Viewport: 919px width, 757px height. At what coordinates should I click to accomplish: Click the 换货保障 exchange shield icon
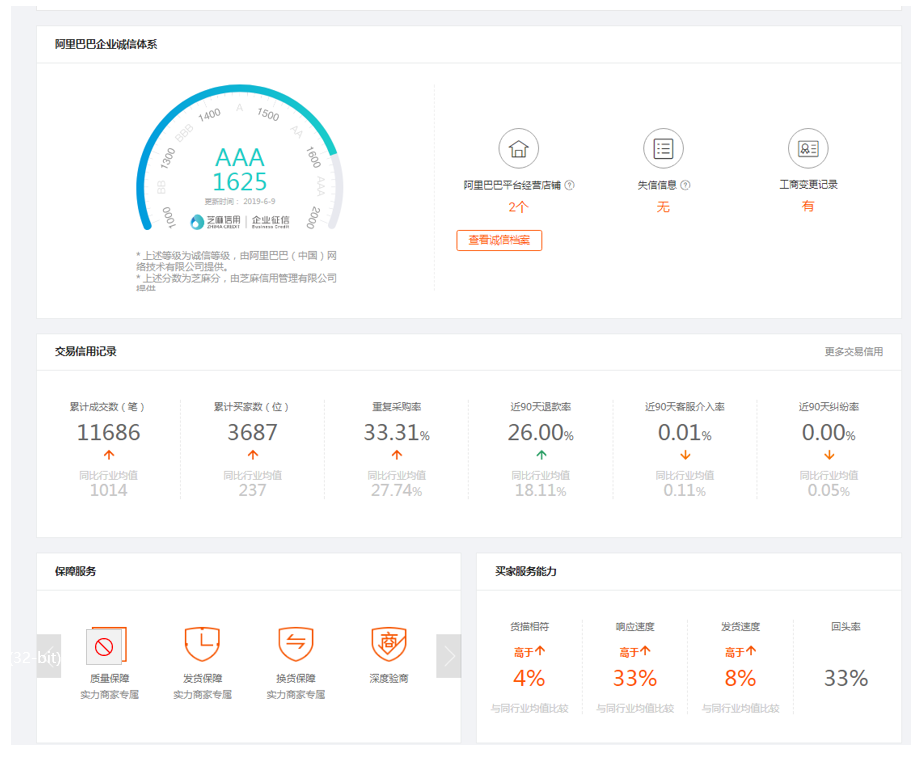296,645
